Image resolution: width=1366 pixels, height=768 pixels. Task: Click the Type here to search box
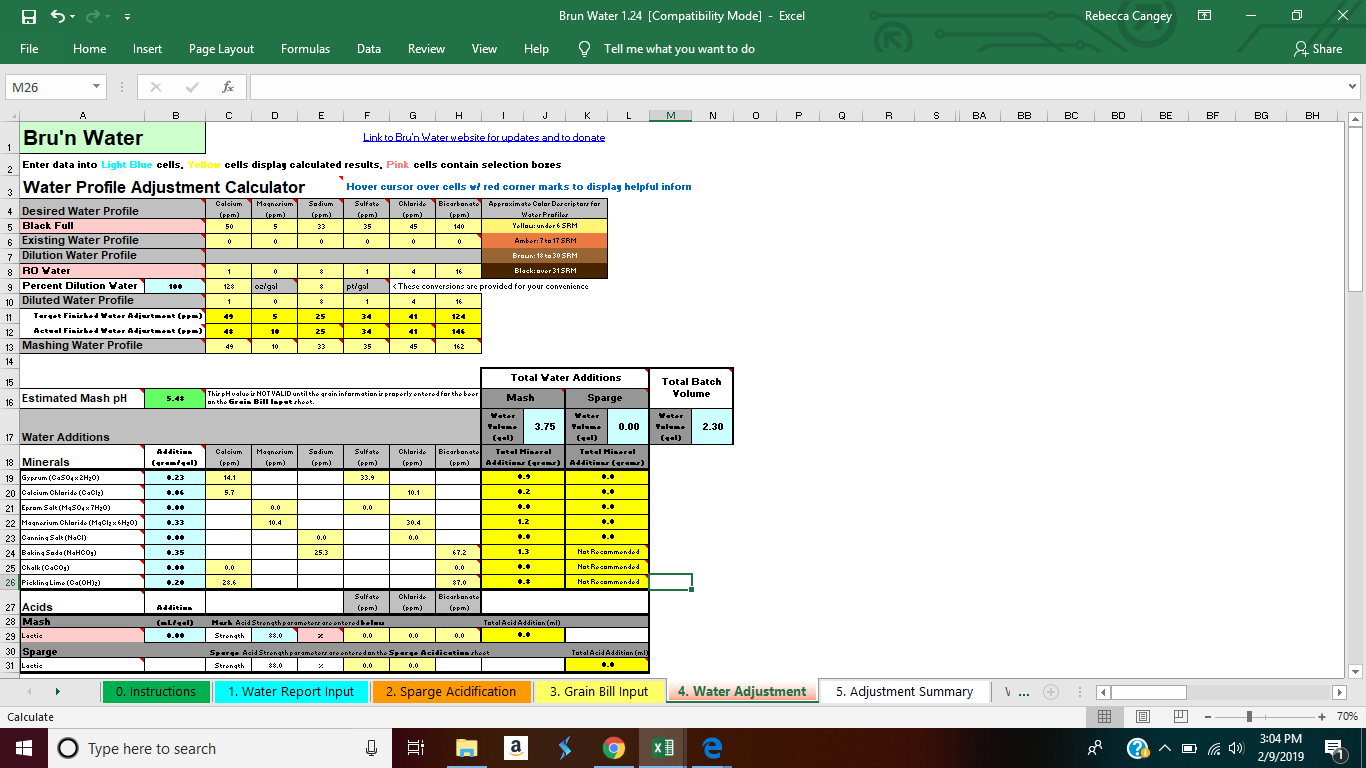click(x=220, y=748)
